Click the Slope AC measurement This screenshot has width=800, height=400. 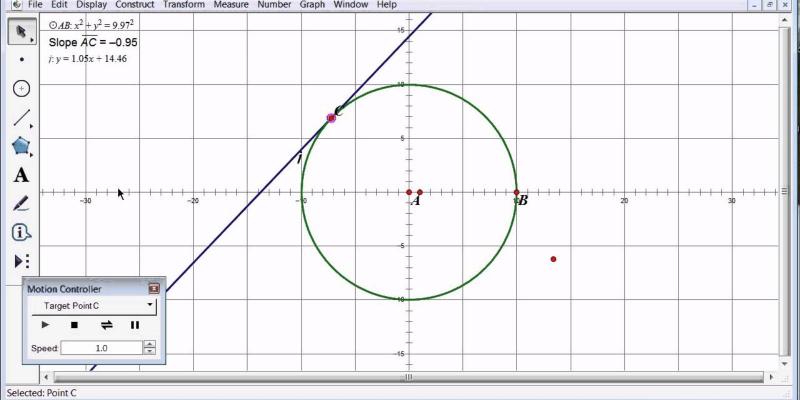93,42
